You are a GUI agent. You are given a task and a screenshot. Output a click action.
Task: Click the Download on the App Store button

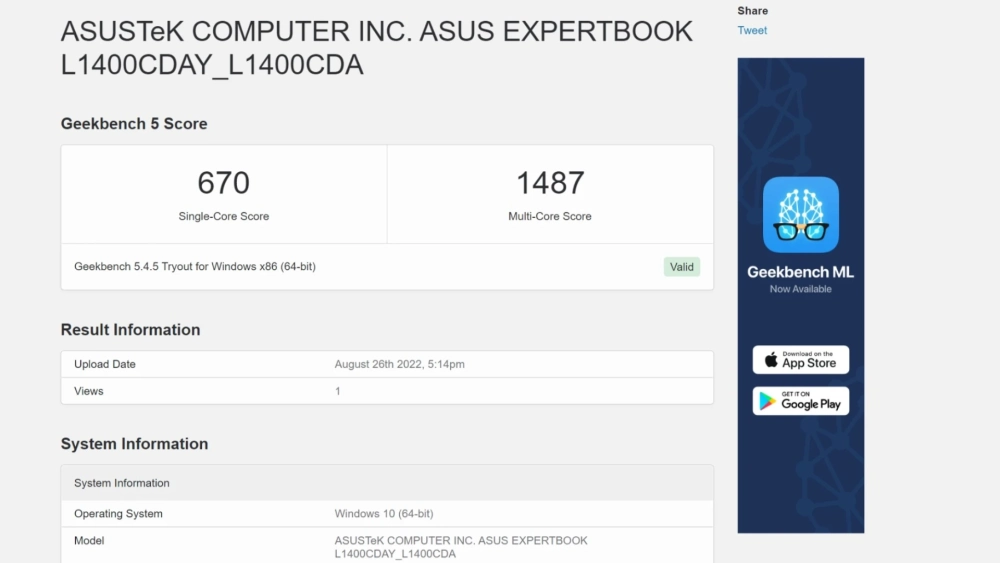800,360
